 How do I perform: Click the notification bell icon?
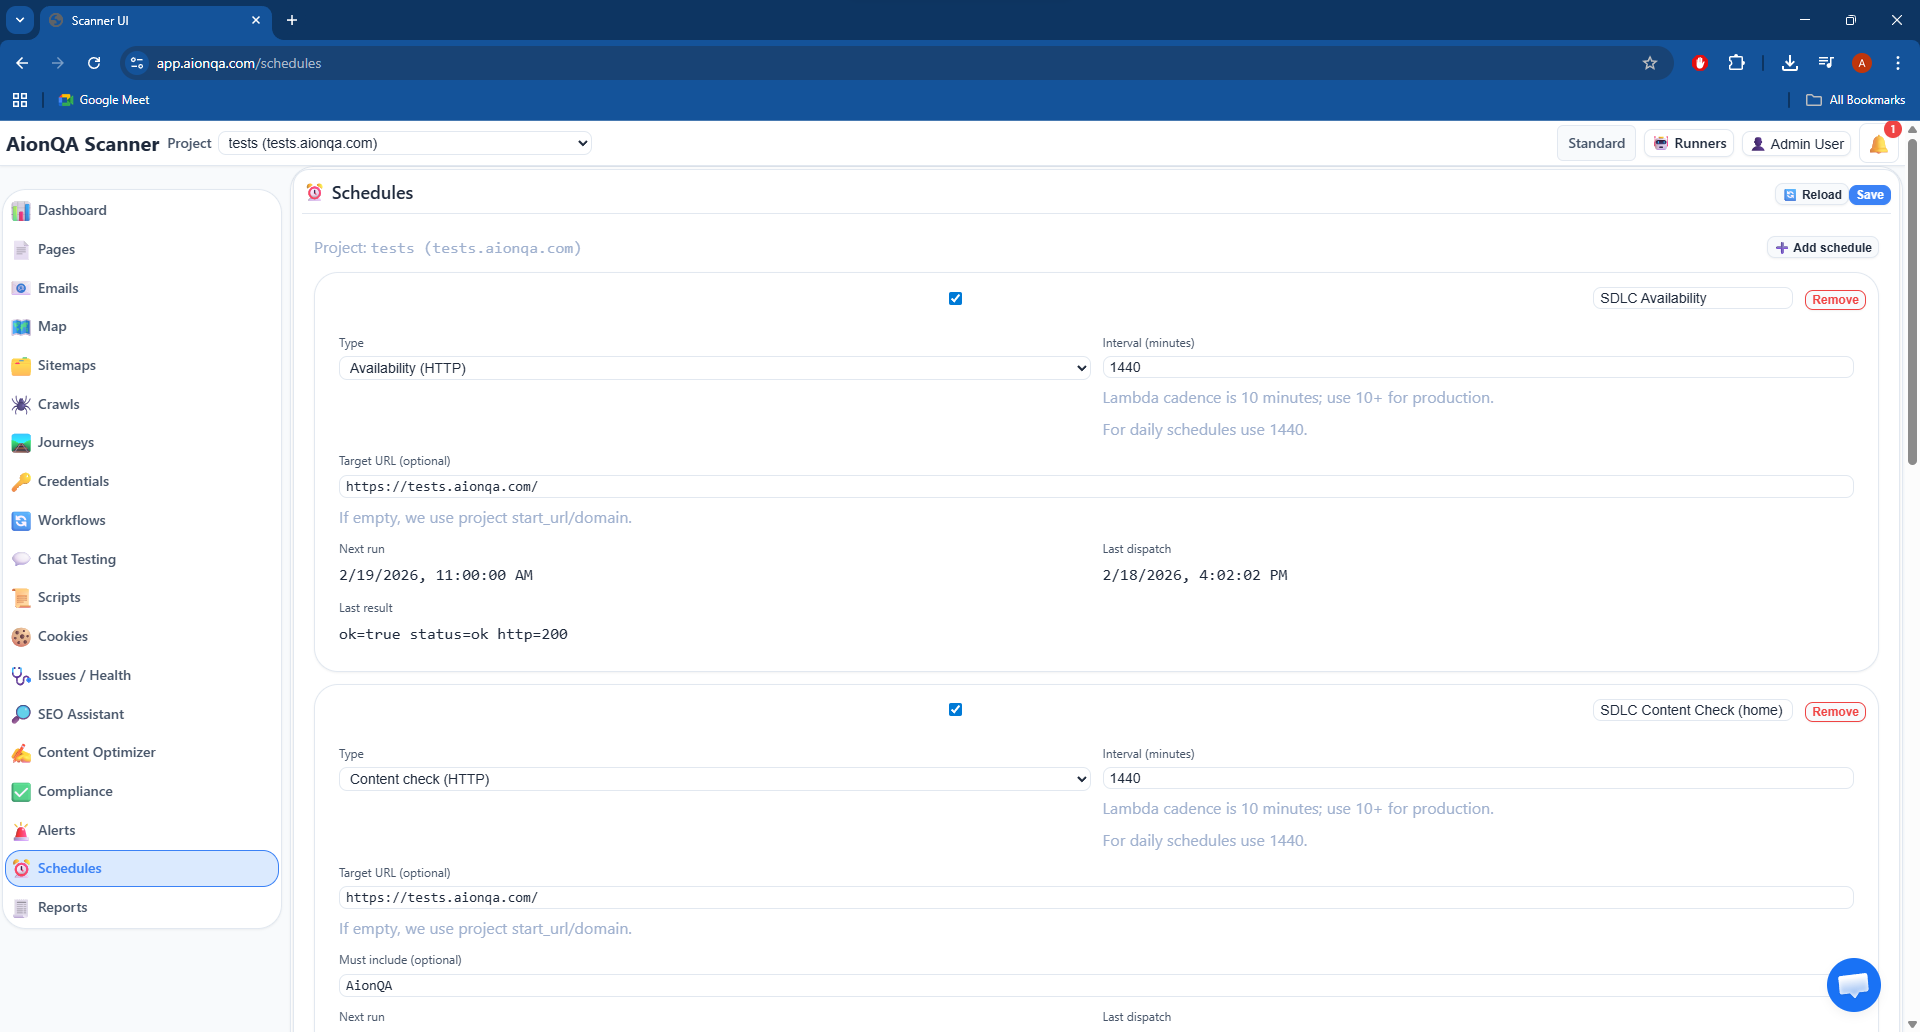(1878, 144)
